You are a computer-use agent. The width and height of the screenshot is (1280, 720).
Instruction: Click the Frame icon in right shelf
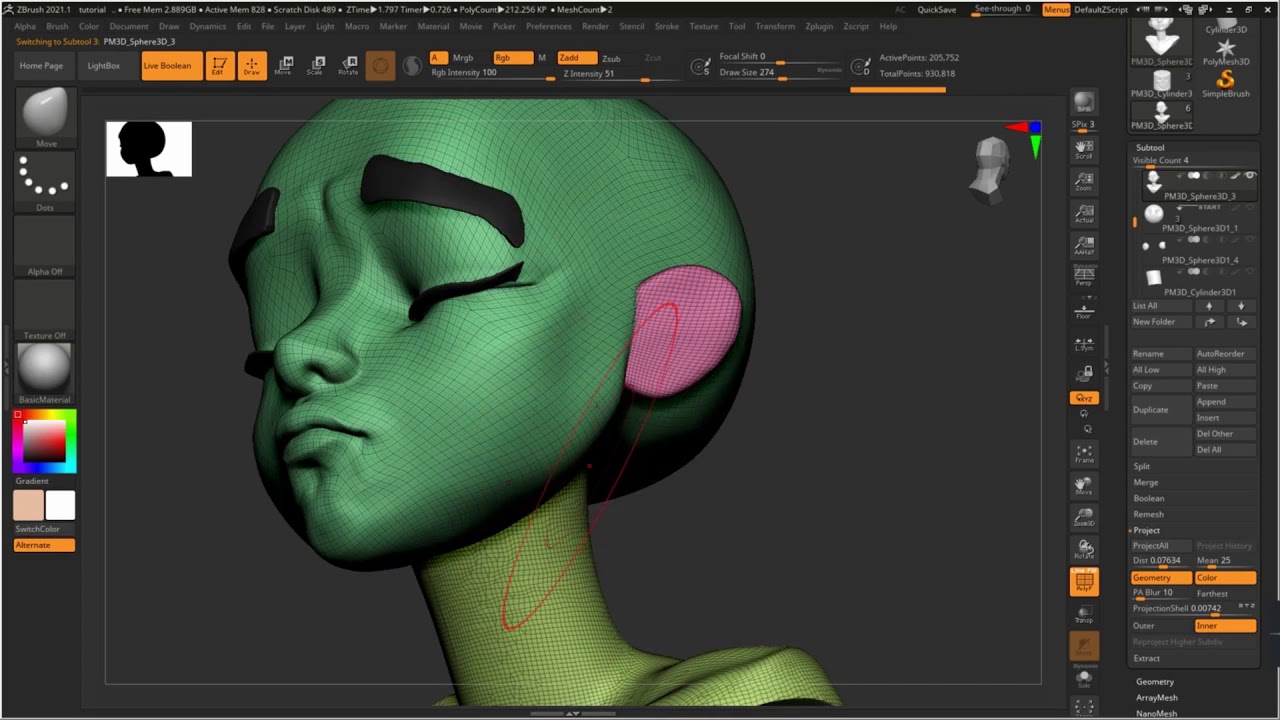click(1084, 454)
